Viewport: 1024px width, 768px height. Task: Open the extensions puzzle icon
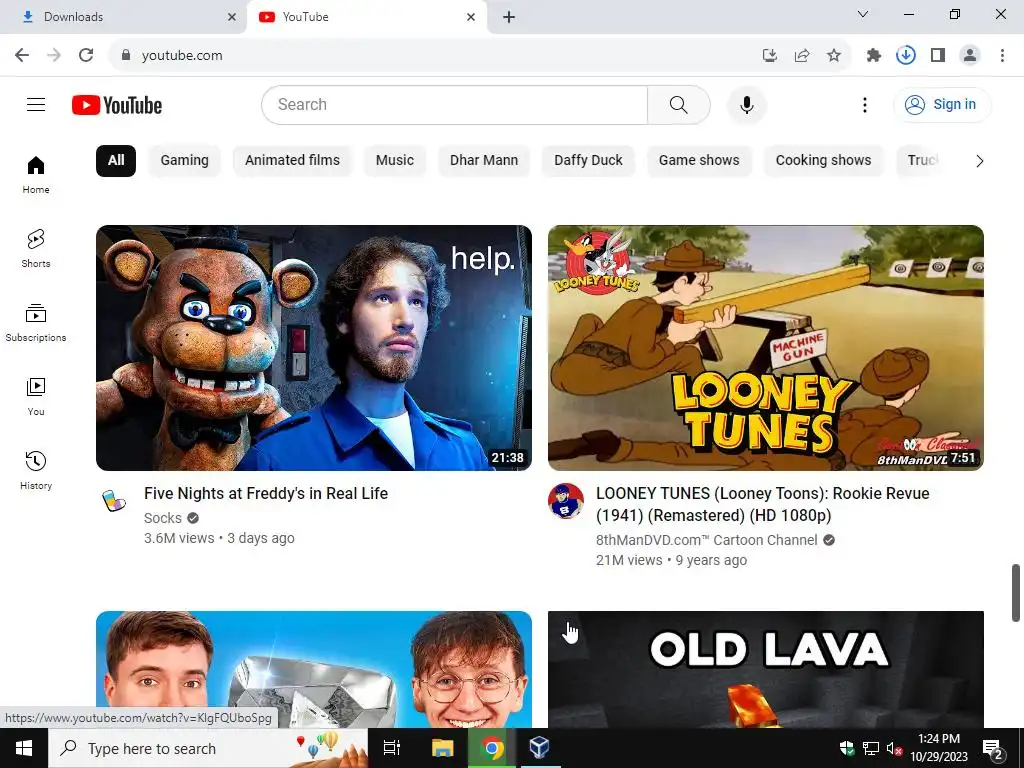[873, 56]
